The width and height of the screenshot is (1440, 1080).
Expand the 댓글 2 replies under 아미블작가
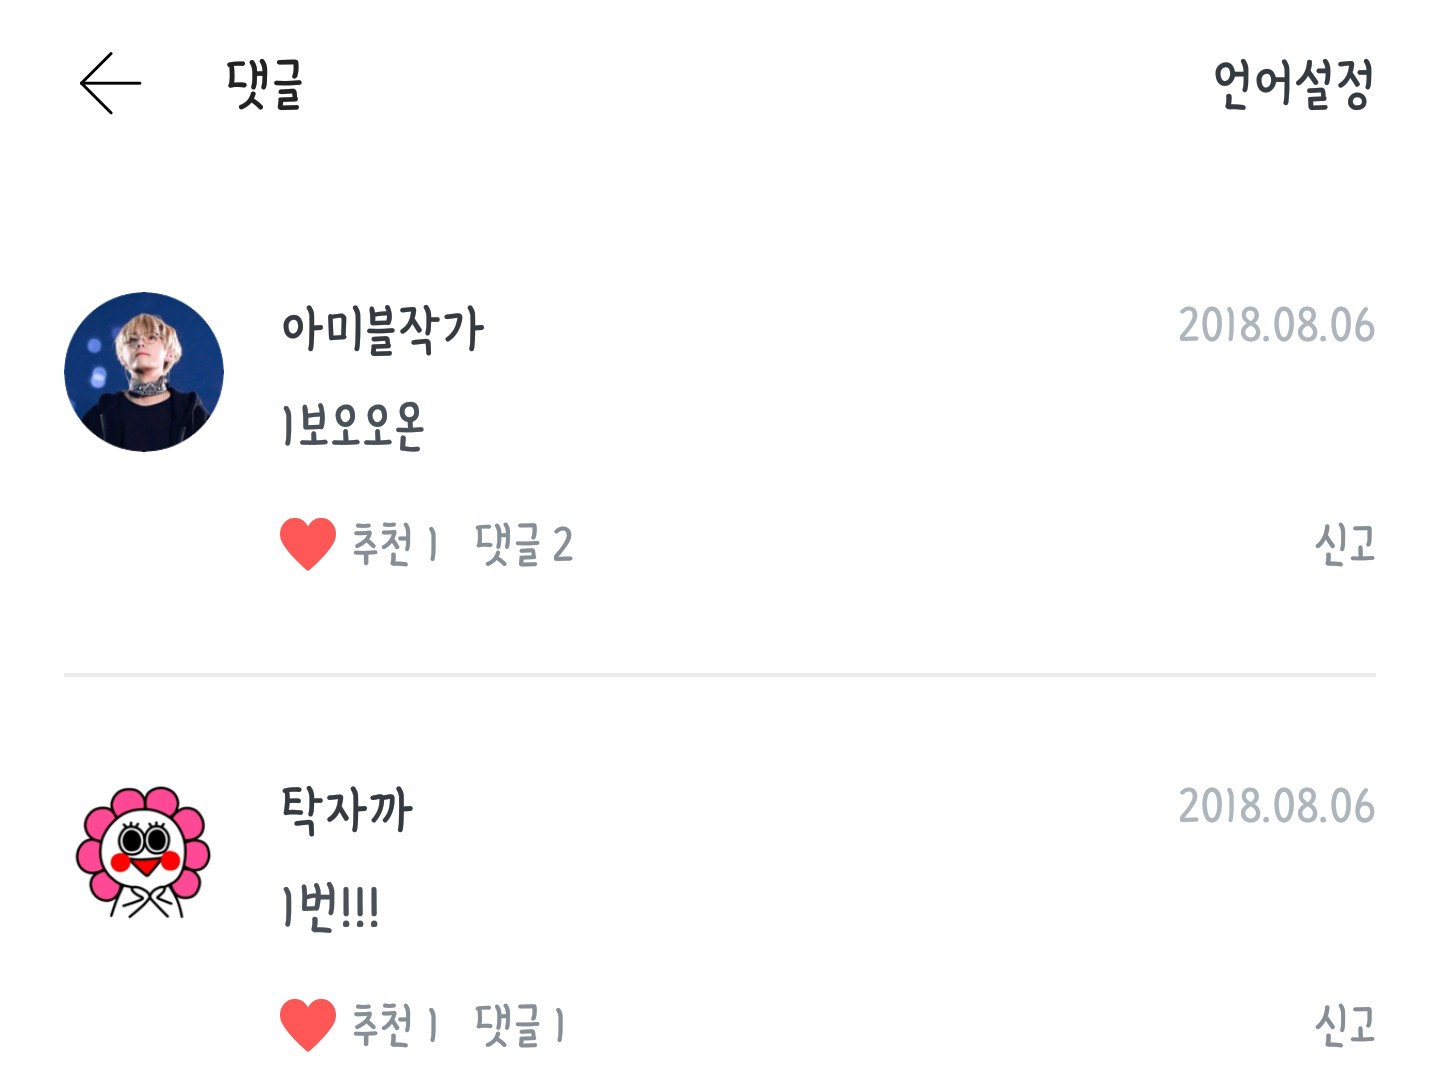(x=524, y=544)
